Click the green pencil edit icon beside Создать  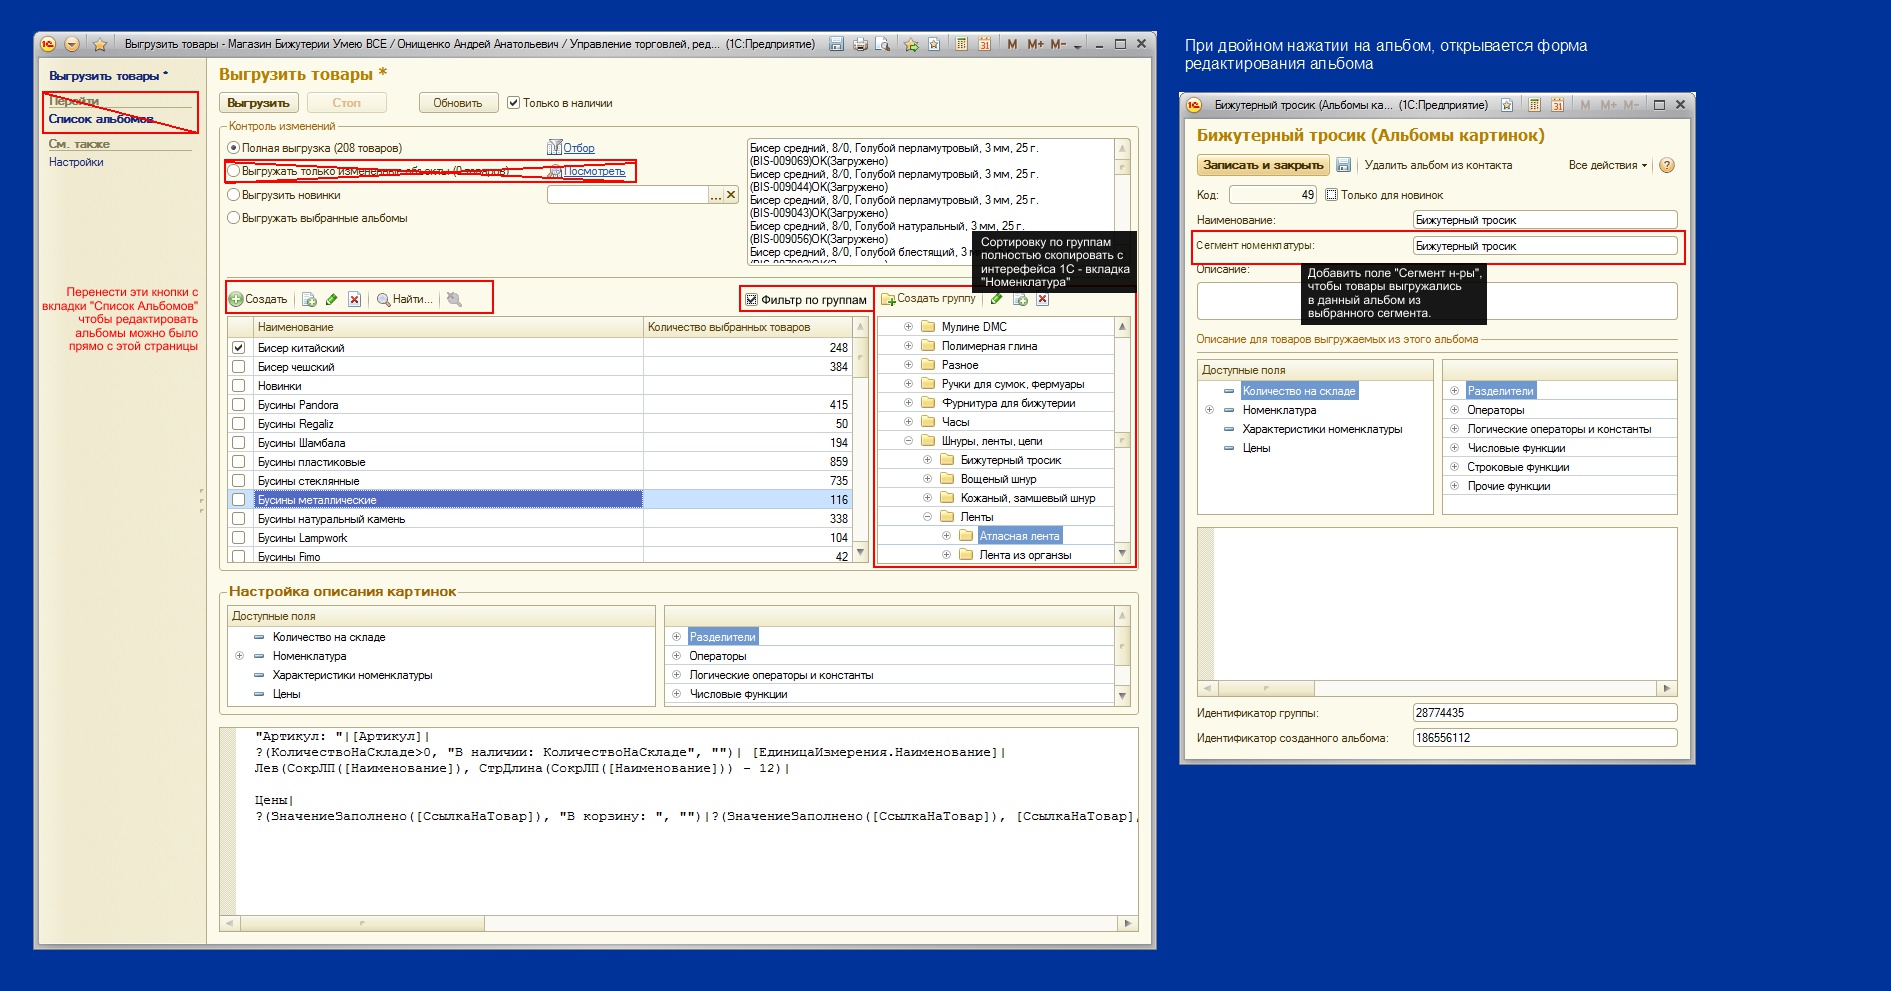click(332, 299)
